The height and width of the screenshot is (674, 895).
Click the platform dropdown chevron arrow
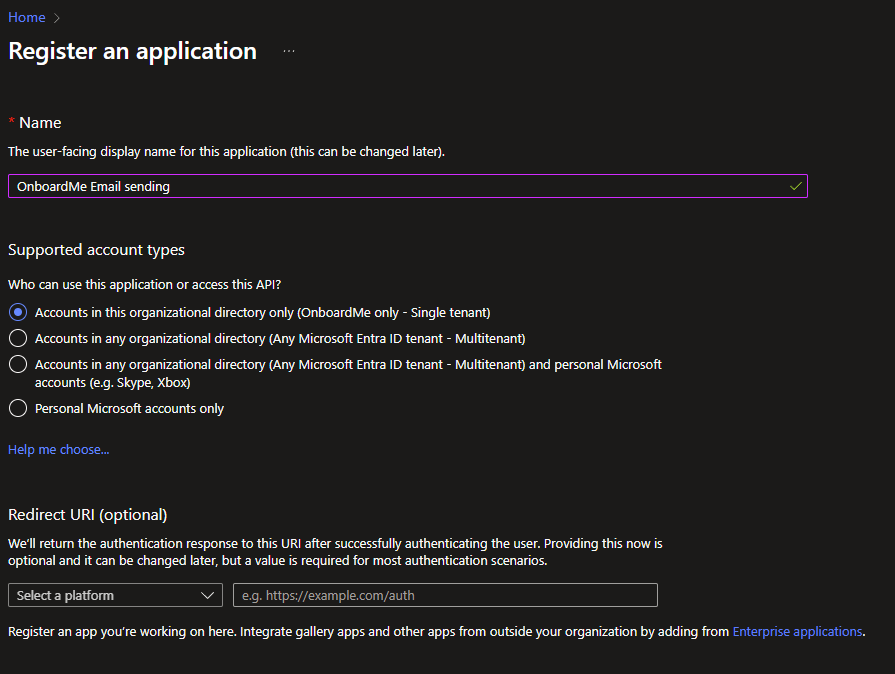208,595
